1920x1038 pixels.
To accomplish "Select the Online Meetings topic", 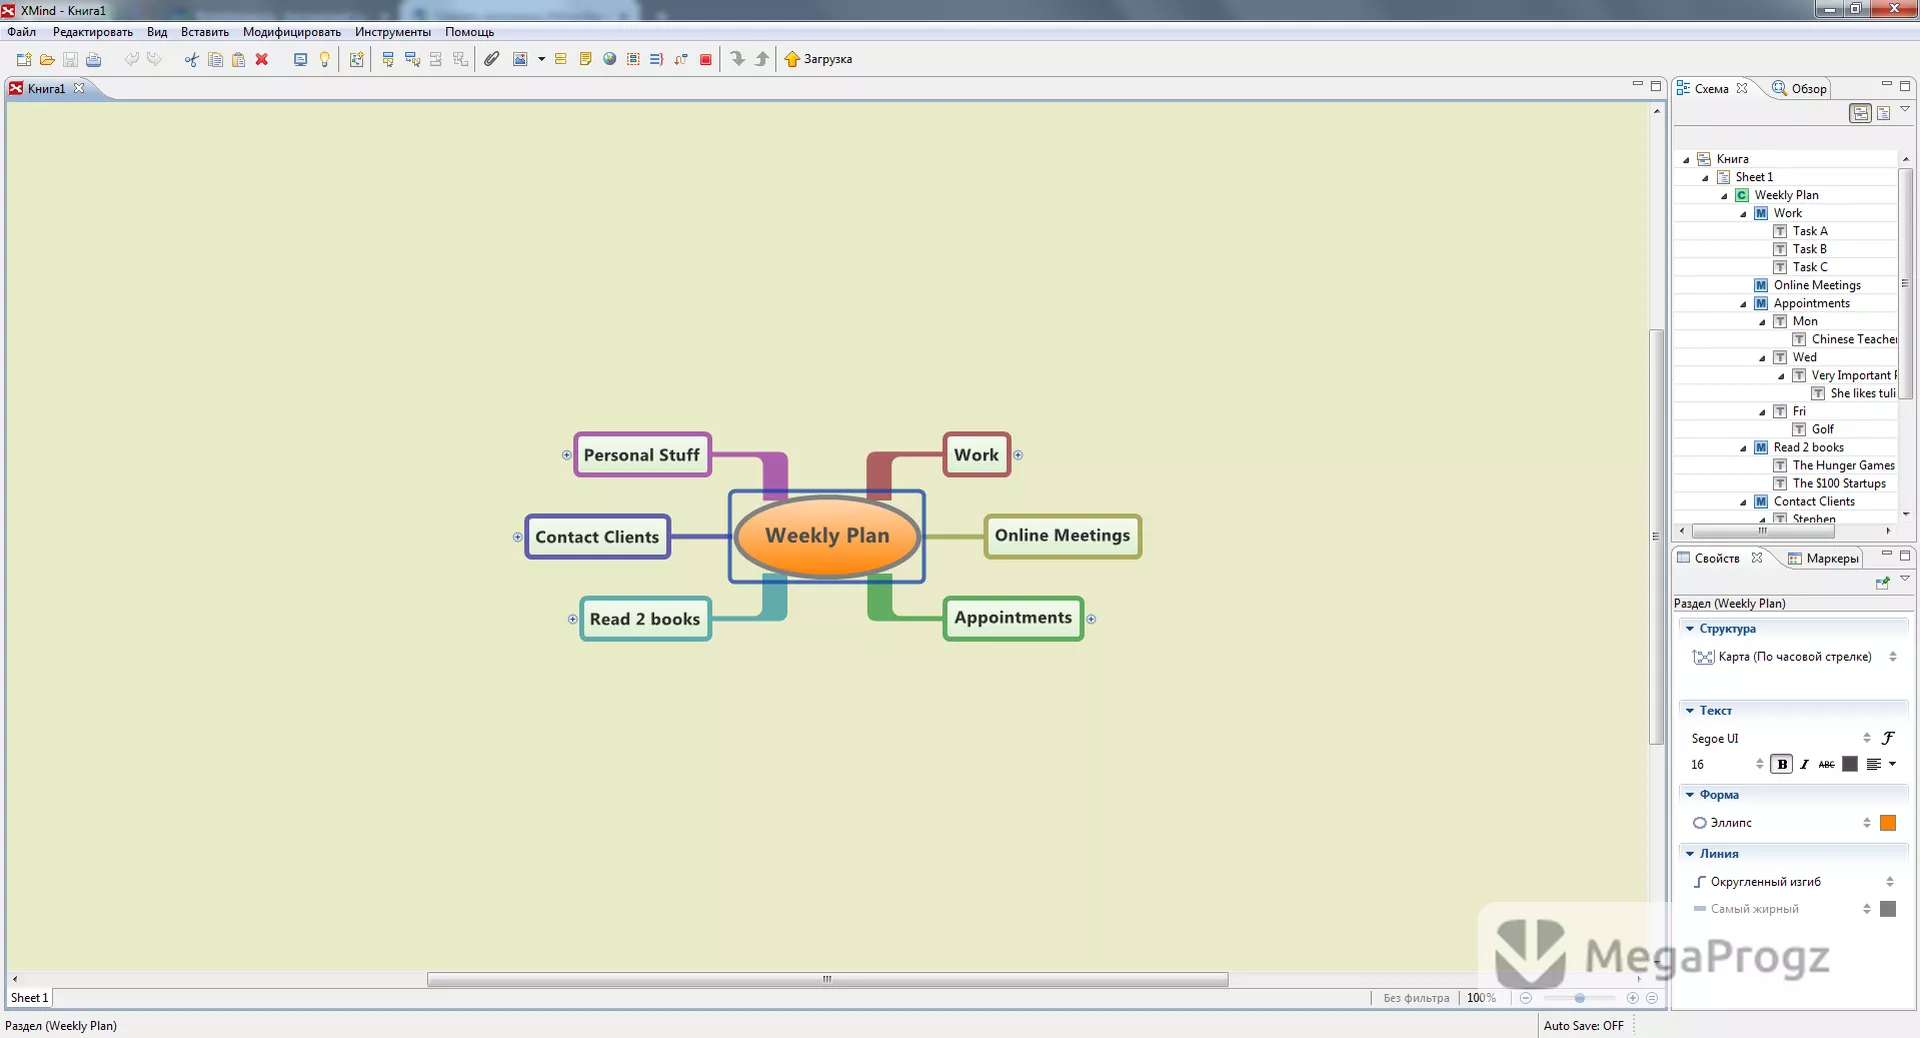I will (x=1062, y=536).
